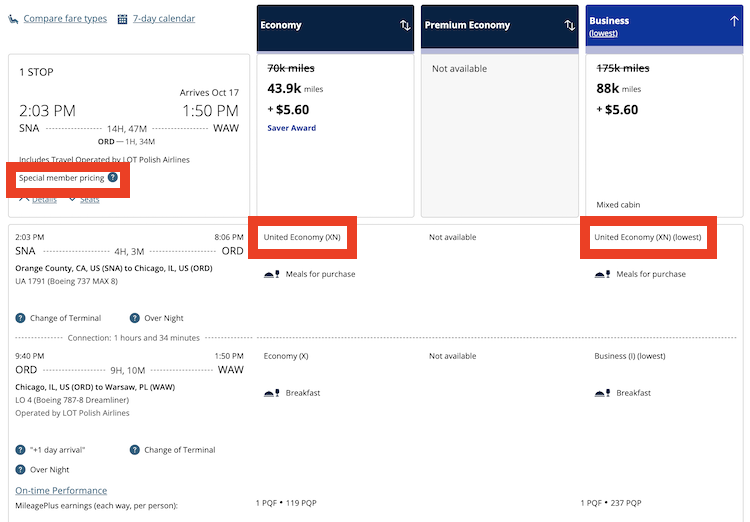Click the seat icon beside Compare fare types
This screenshot has width=750, height=522.
coord(13,19)
